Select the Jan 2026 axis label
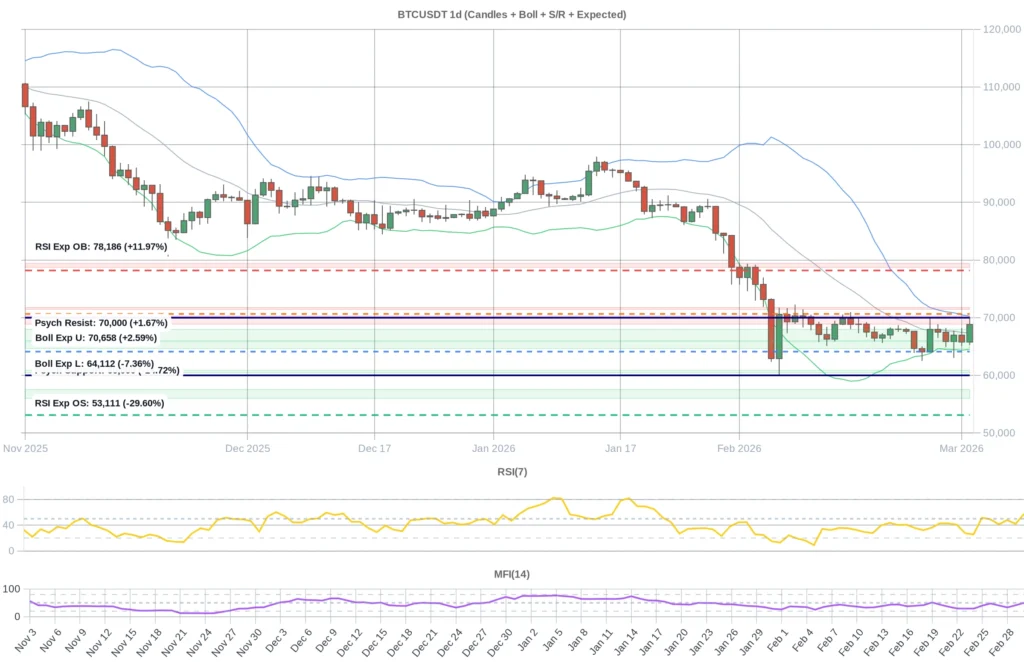 point(493,448)
